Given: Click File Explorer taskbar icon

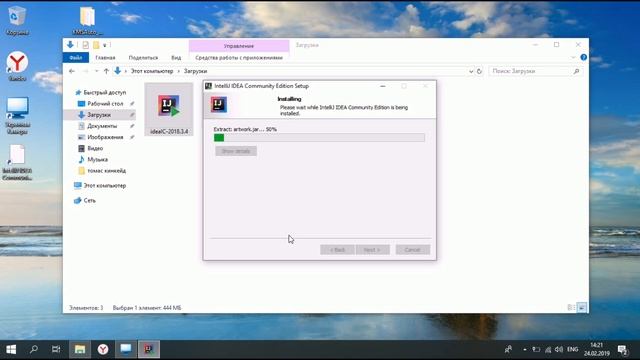Looking at the screenshot, I should coord(80,349).
